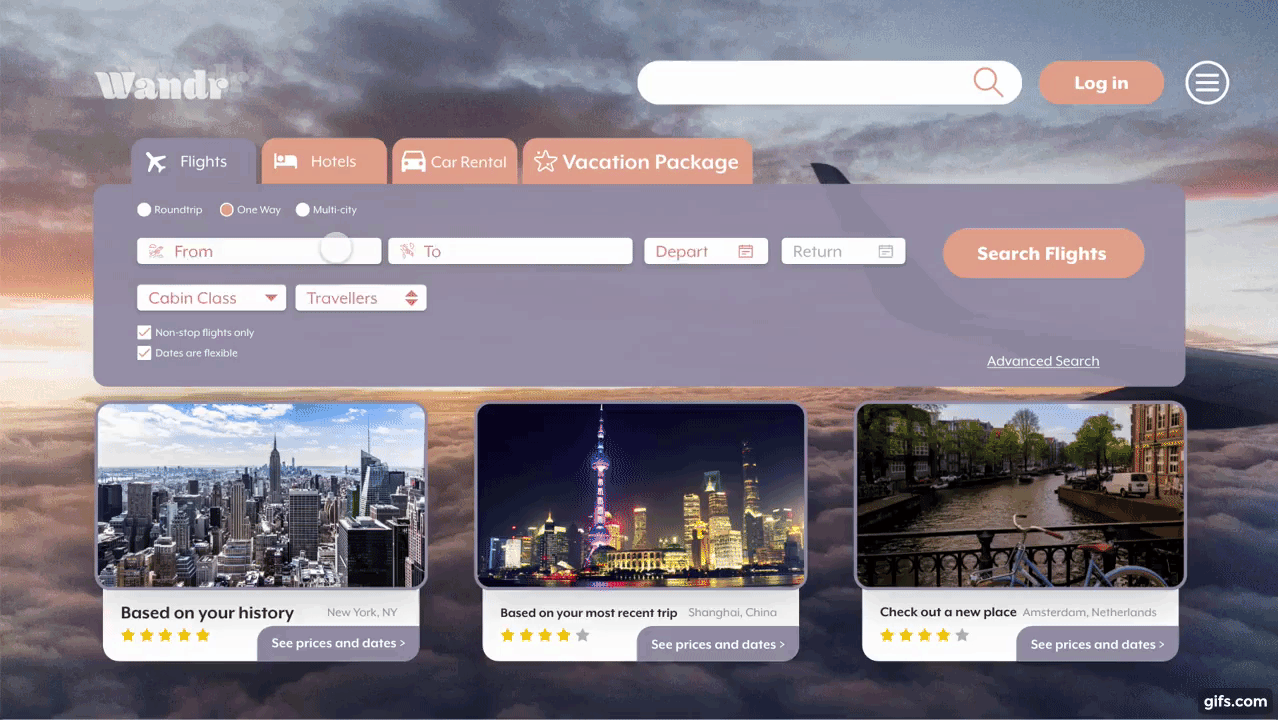
Task: Click the Search Flights button
Action: 1043,253
